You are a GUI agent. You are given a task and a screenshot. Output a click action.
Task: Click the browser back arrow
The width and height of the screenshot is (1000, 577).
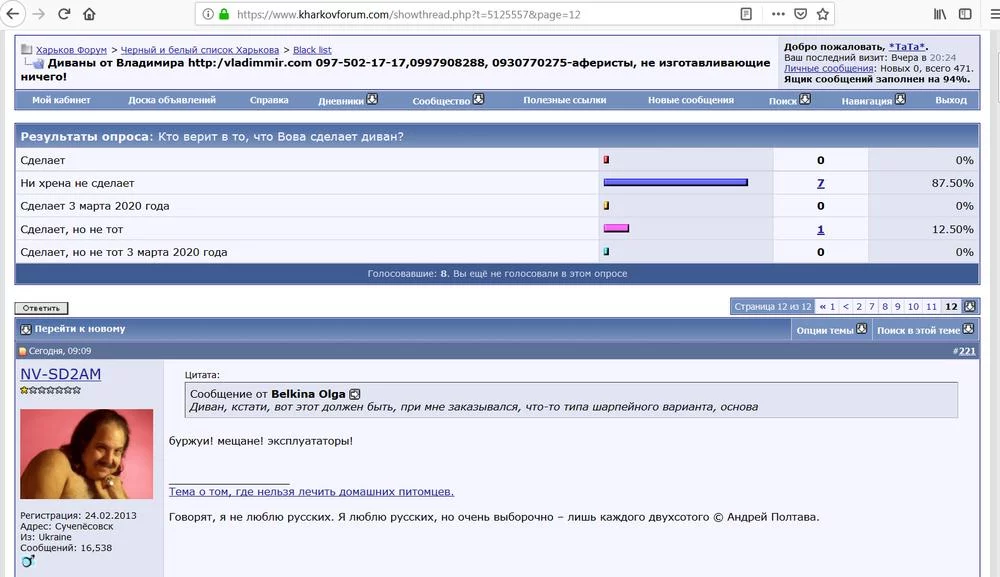tap(13, 14)
